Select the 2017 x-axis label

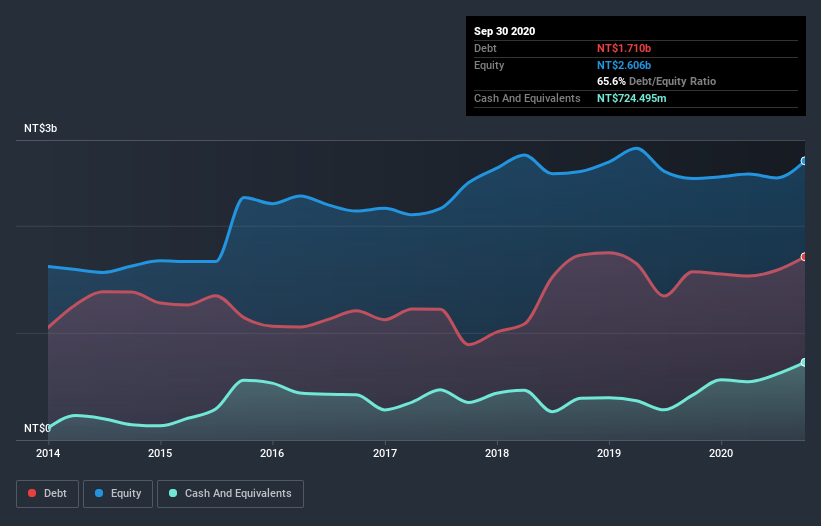click(x=385, y=453)
